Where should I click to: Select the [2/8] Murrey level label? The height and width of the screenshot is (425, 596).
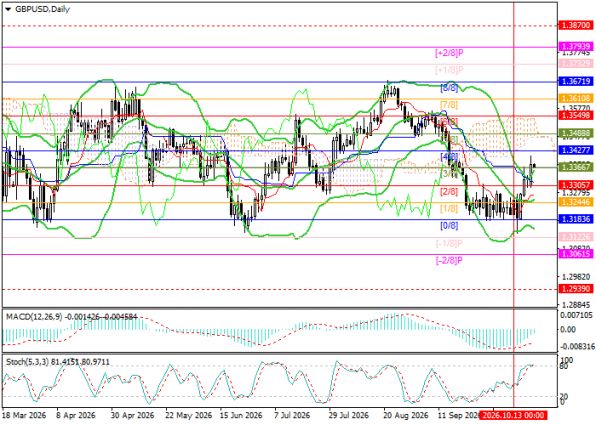pos(449,192)
